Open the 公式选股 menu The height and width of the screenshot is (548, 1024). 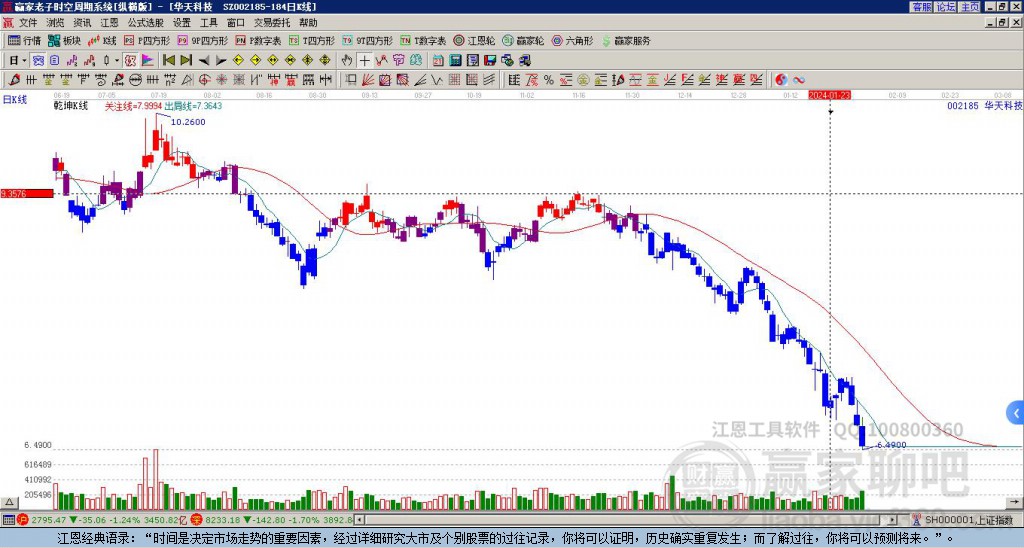(146, 23)
